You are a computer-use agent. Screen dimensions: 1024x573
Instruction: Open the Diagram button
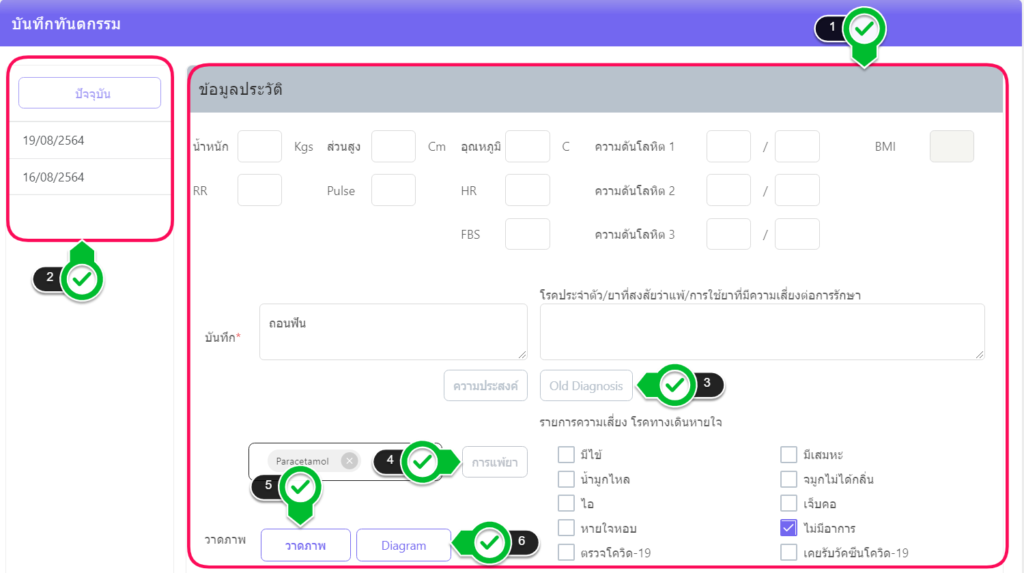point(403,545)
